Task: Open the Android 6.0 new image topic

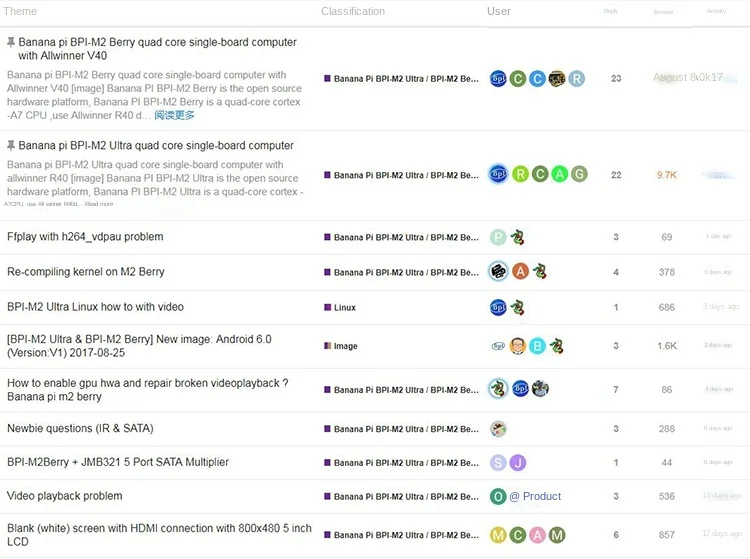Action: 139,346
